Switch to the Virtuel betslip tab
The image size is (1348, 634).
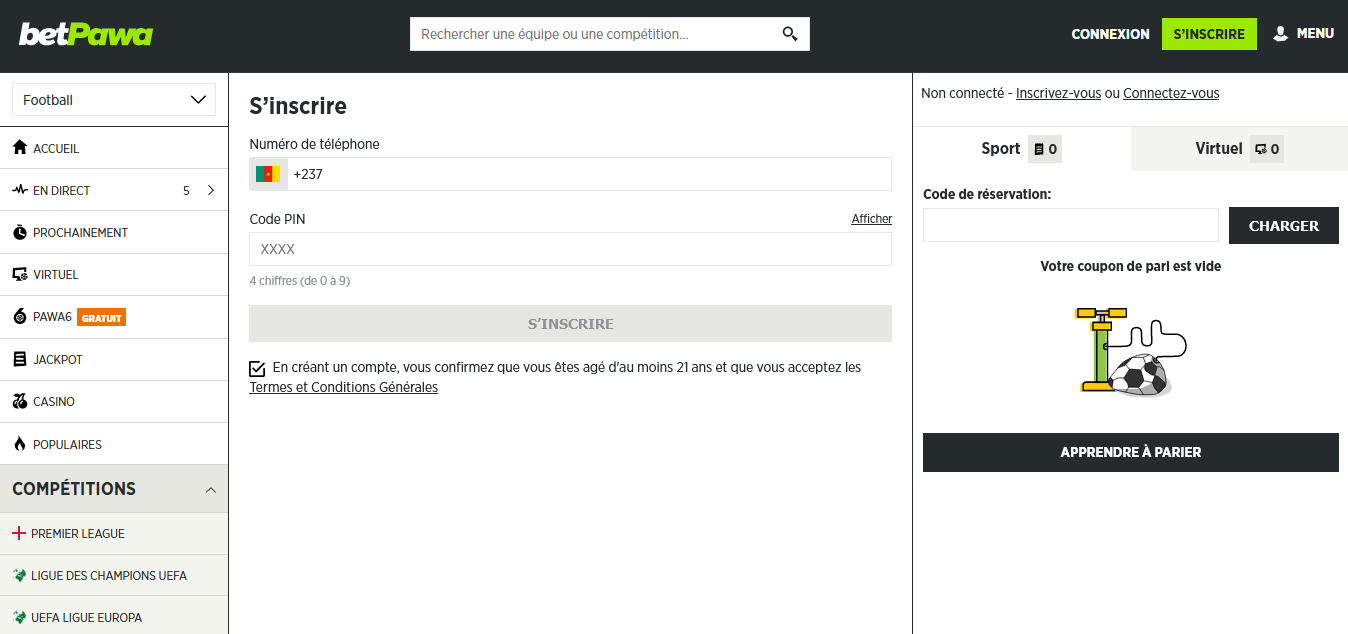click(x=1239, y=148)
